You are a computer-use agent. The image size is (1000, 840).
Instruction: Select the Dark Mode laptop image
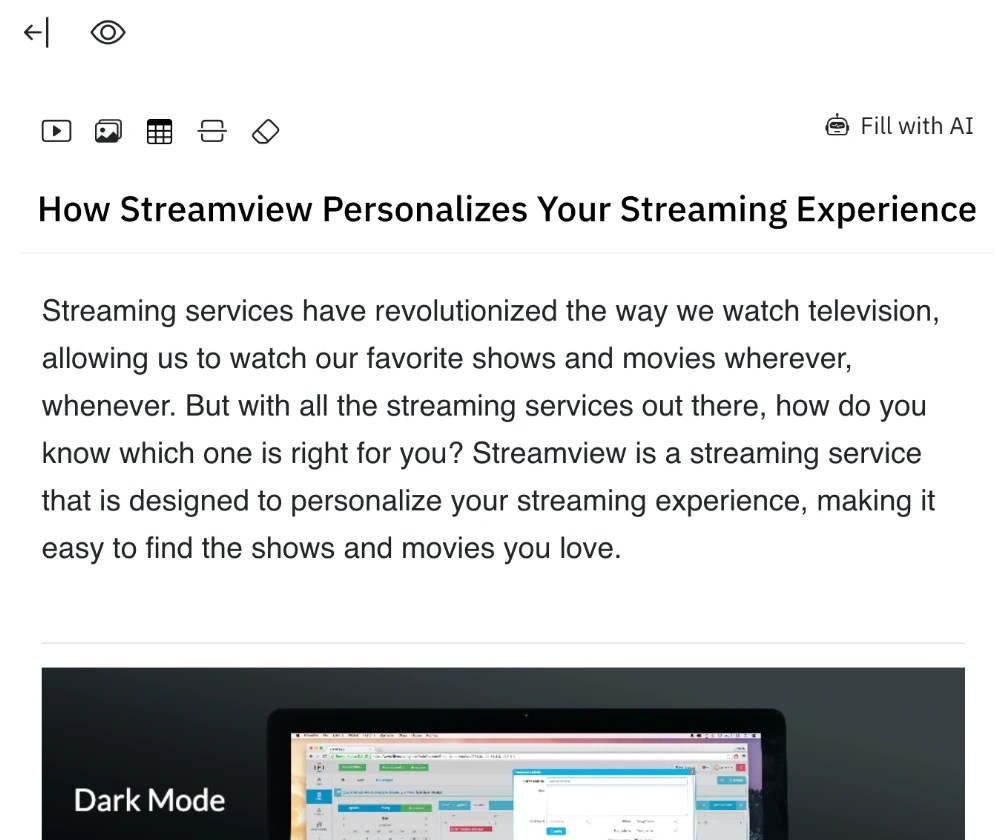pyautogui.click(x=503, y=754)
